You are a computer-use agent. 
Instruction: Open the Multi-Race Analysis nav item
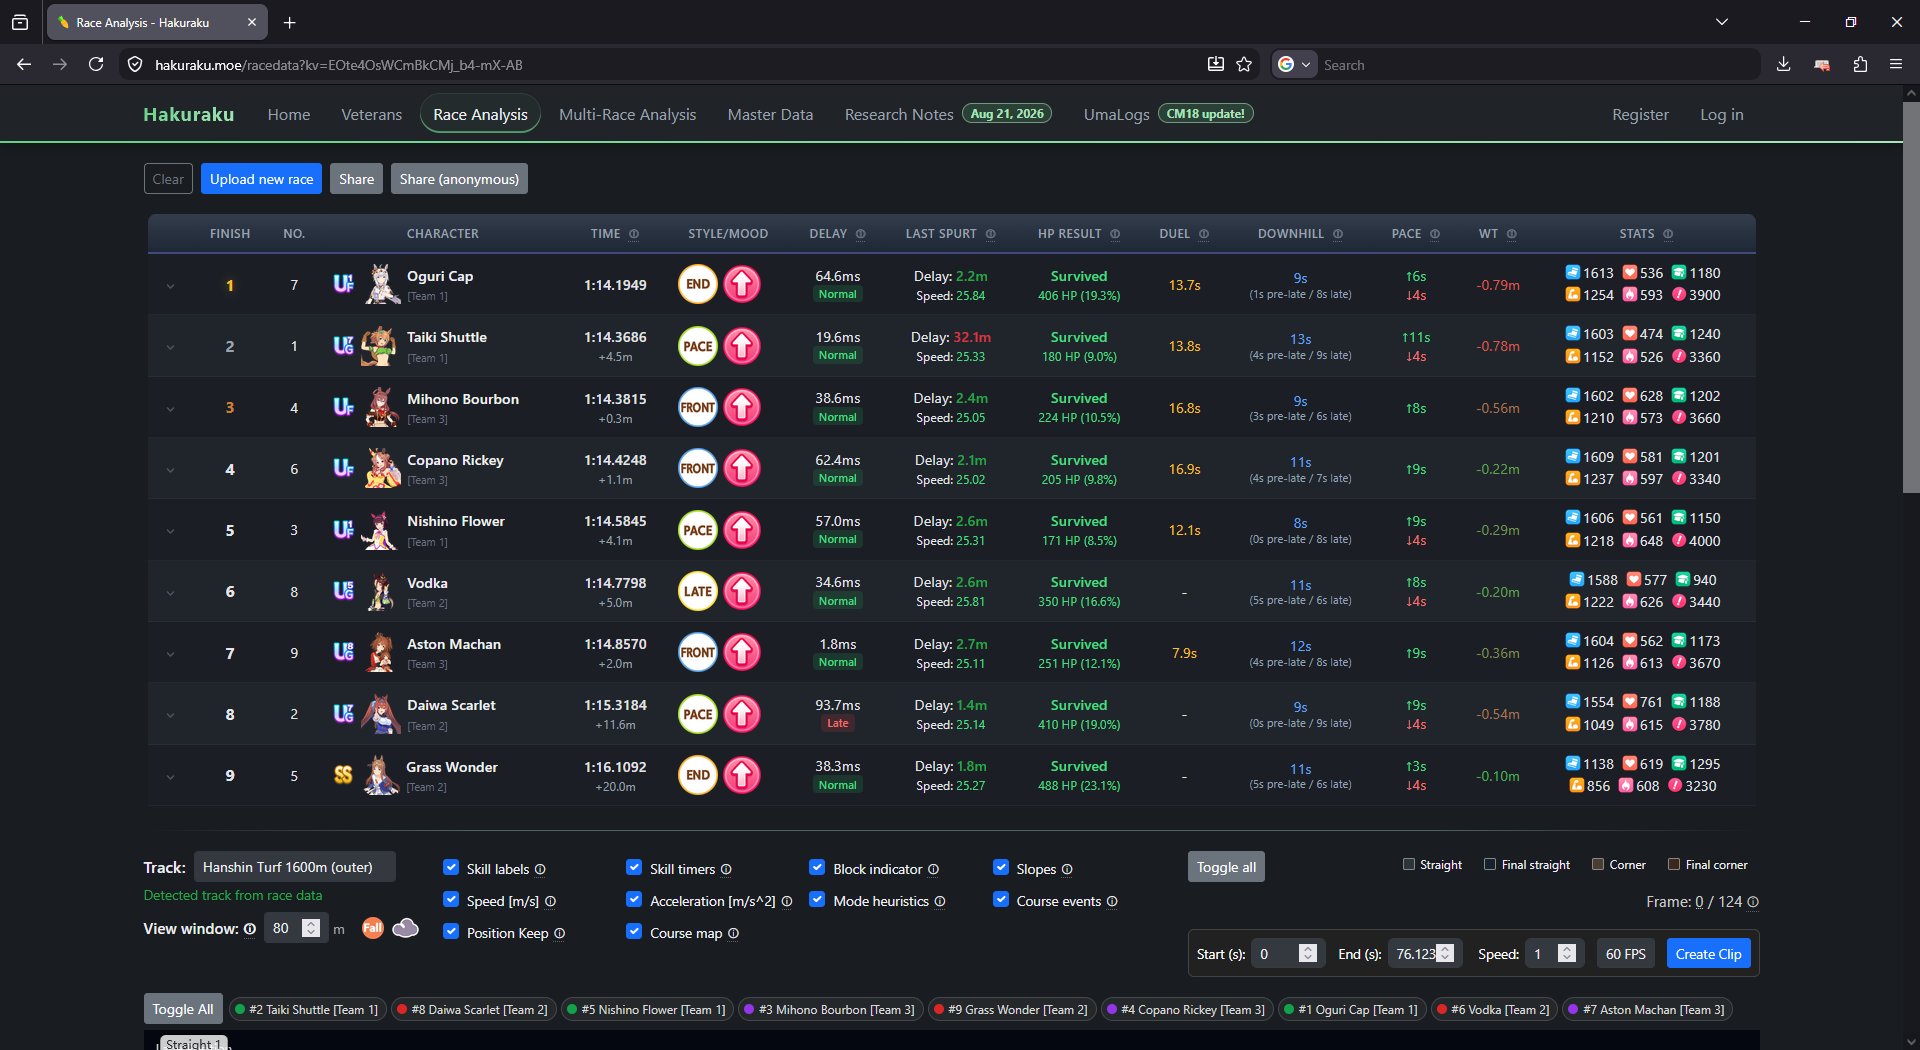click(x=627, y=115)
